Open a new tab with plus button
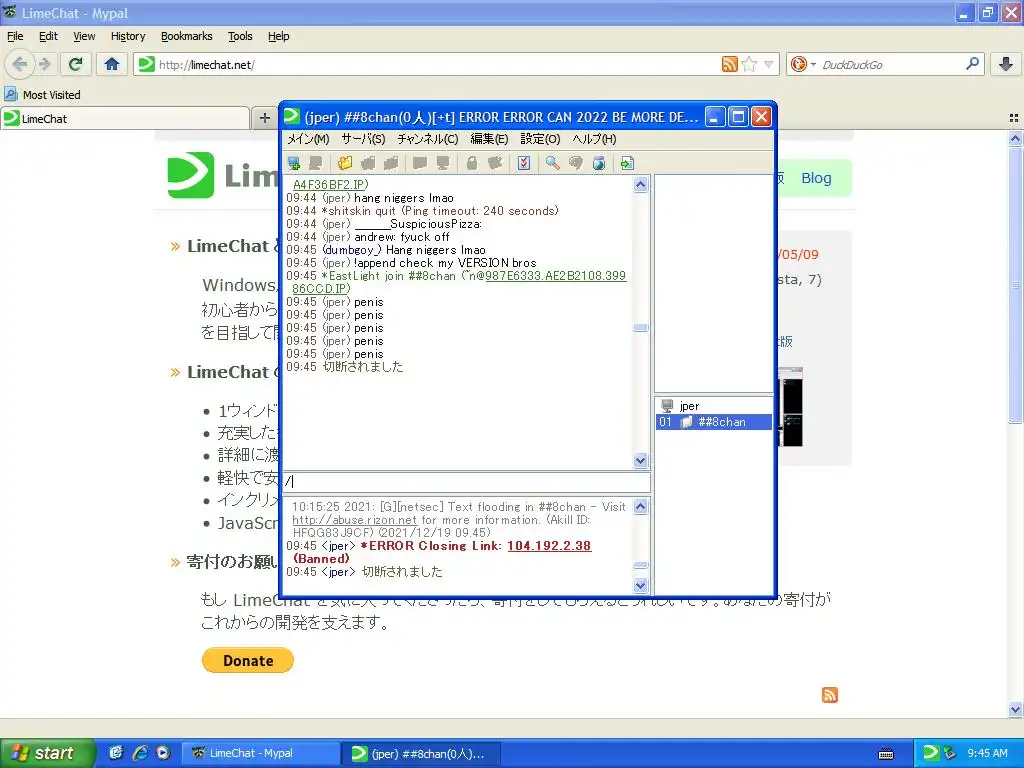Image resolution: width=1024 pixels, height=768 pixels. (264, 118)
